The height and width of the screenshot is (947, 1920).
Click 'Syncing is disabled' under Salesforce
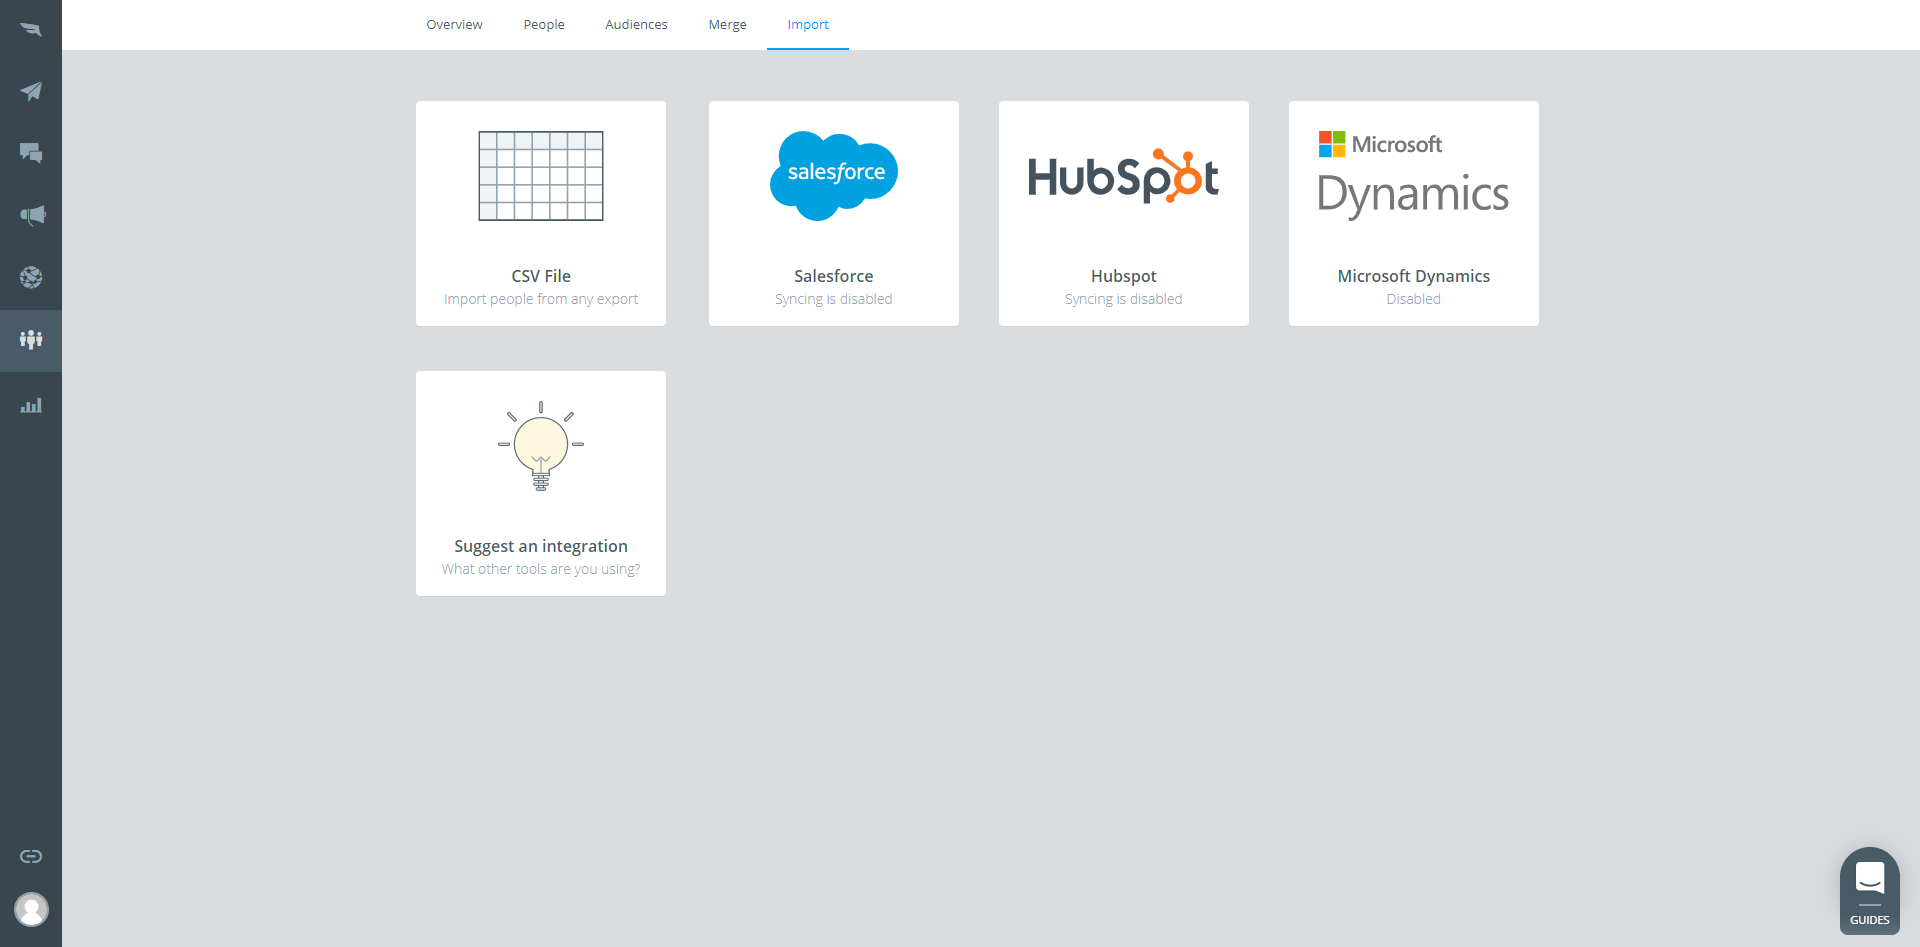click(834, 299)
